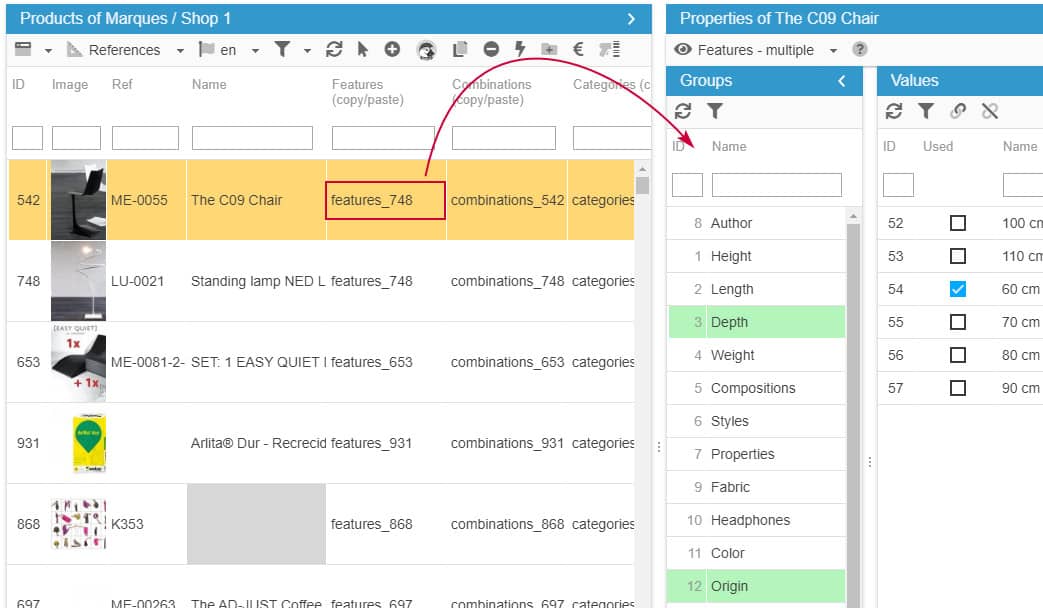Click the copy products icon
Image resolution: width=1043 pixels, height=608 pixels.
click(460, 50)
